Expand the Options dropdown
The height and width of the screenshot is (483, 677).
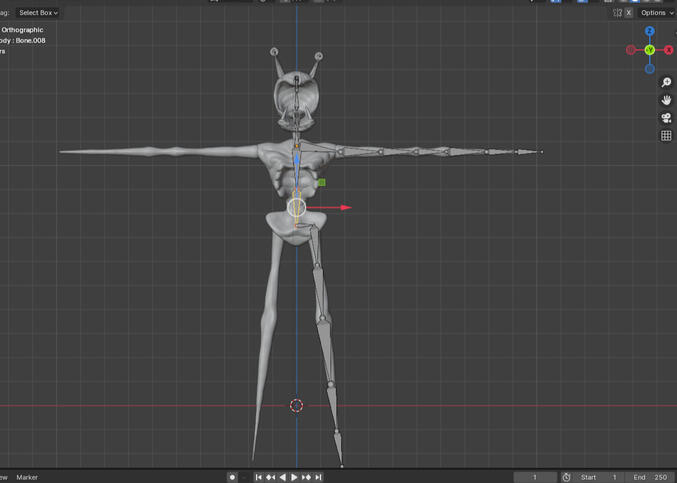(x=656, y=13)
